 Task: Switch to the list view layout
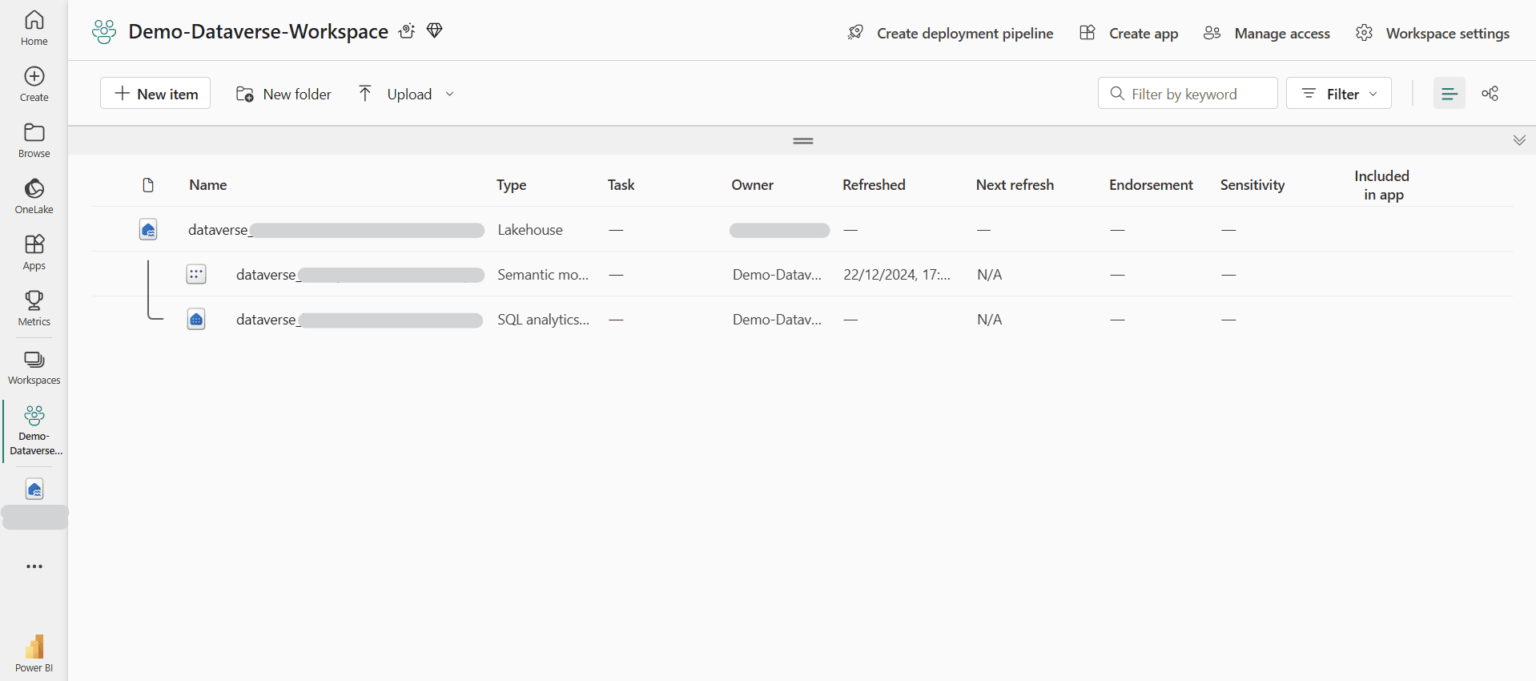tap(1449, 93)
